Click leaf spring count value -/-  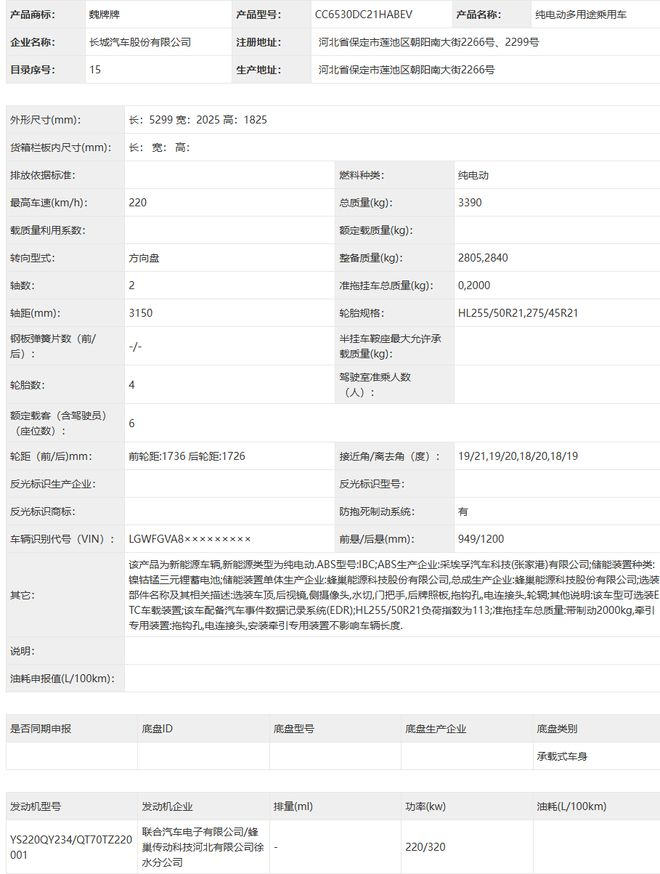pos(135,346)
